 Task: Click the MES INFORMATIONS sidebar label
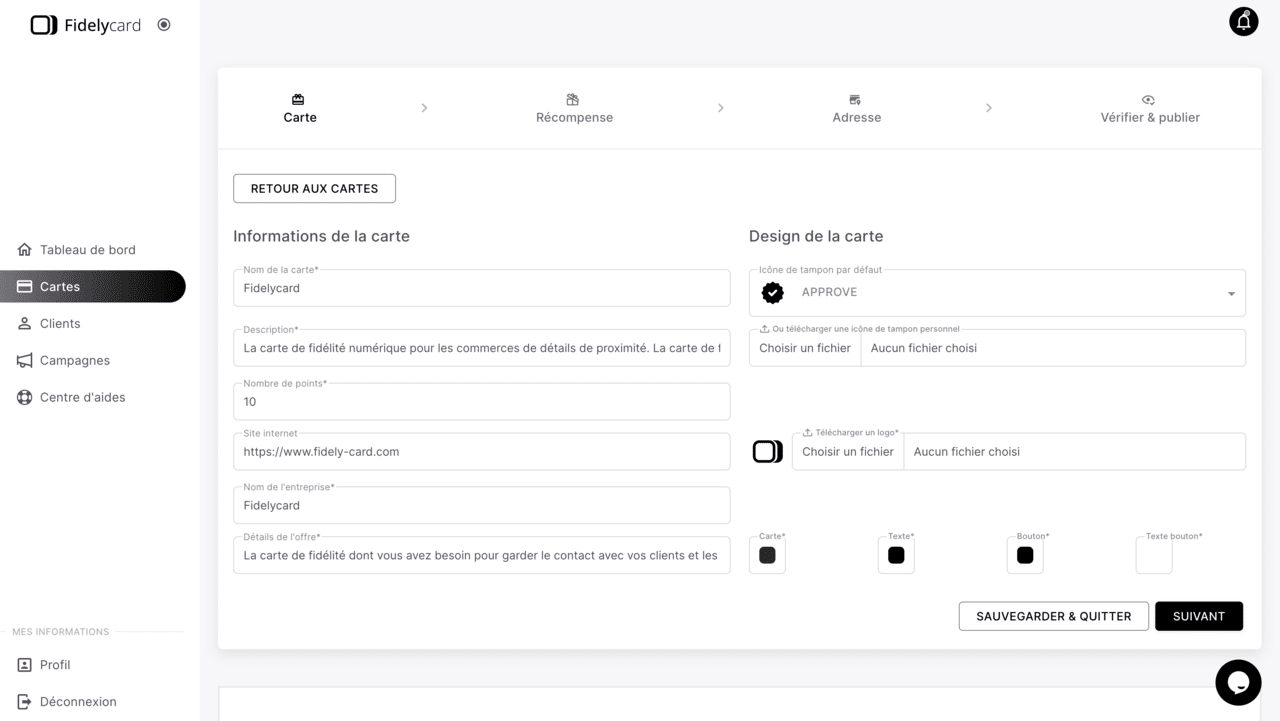61,632
